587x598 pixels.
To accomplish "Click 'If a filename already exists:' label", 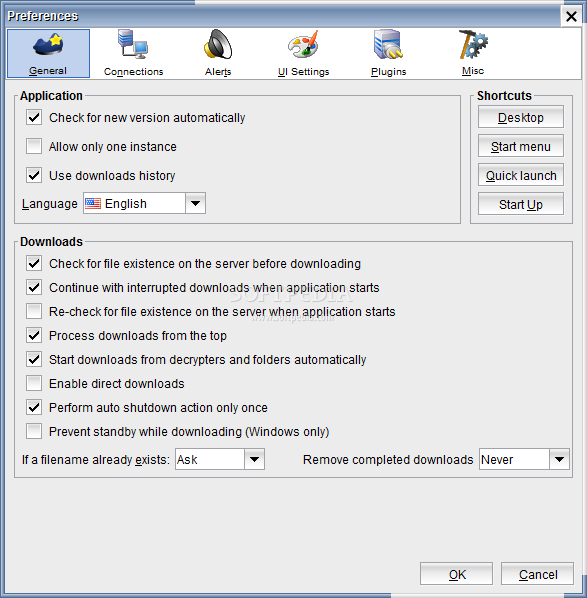I will pos(95,460).
